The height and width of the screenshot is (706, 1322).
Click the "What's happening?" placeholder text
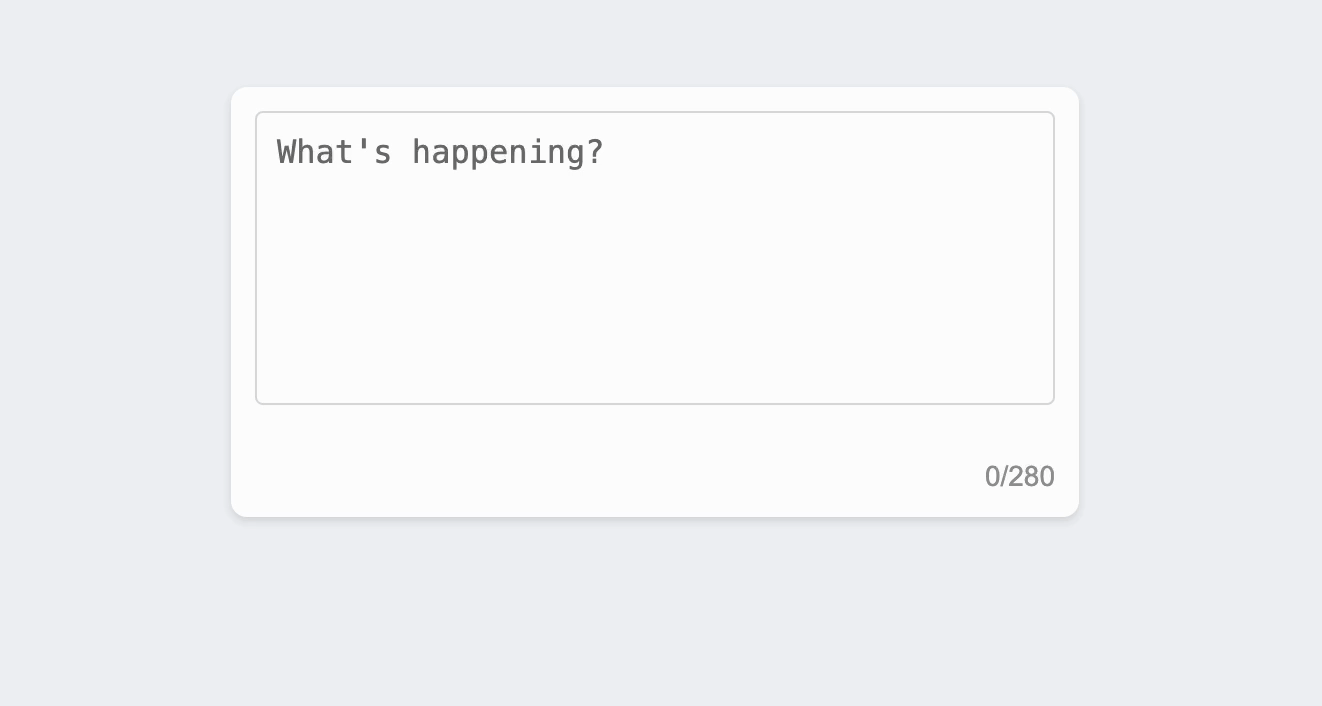(440, 152)
